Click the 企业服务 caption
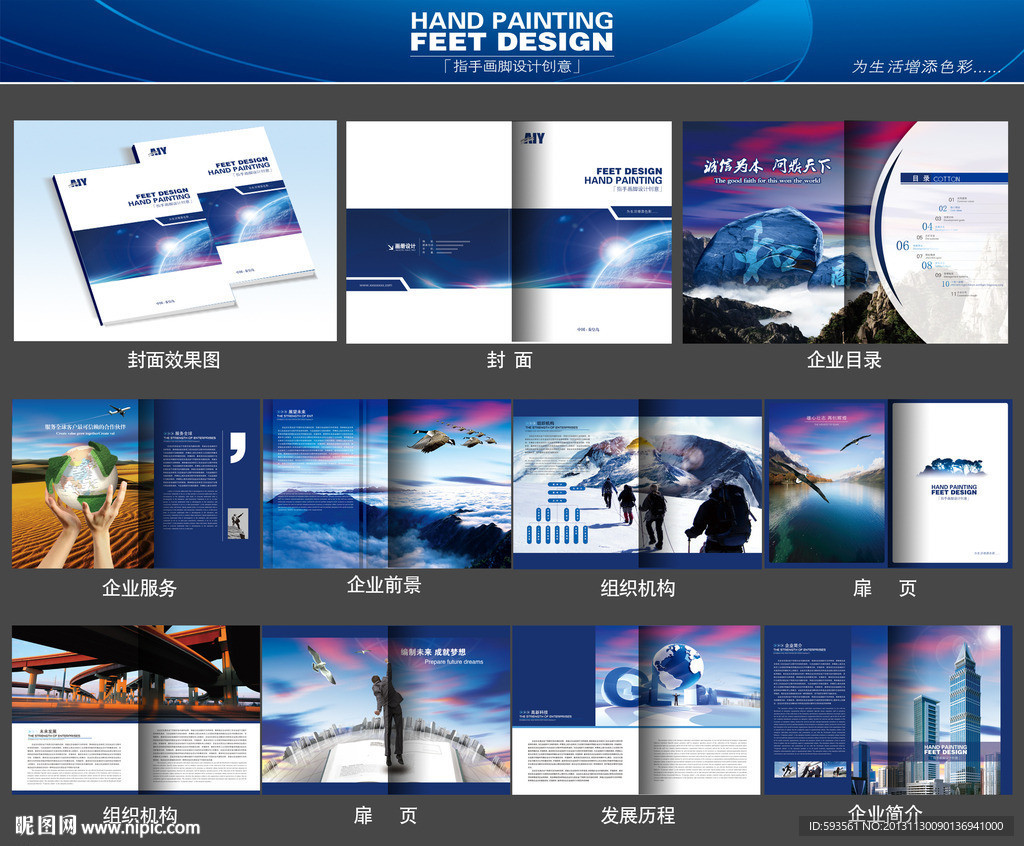Image resolution: width=1024 pixels, height=846 pixels. coord(140,588)
